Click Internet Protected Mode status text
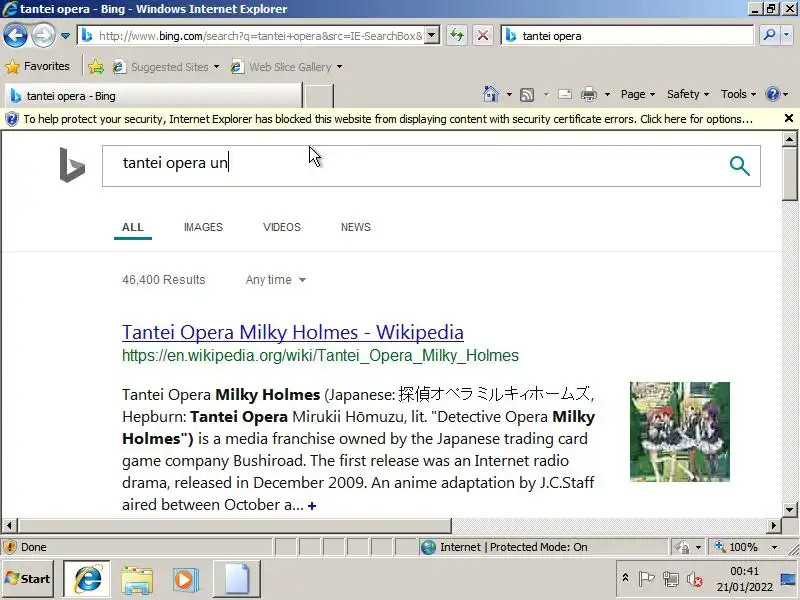 tap(513, 547)
